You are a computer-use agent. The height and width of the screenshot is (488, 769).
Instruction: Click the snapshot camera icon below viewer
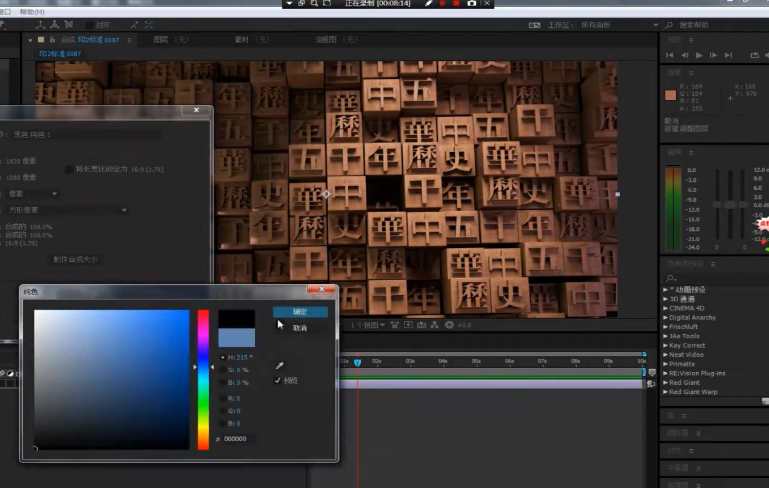coord(422,325)
